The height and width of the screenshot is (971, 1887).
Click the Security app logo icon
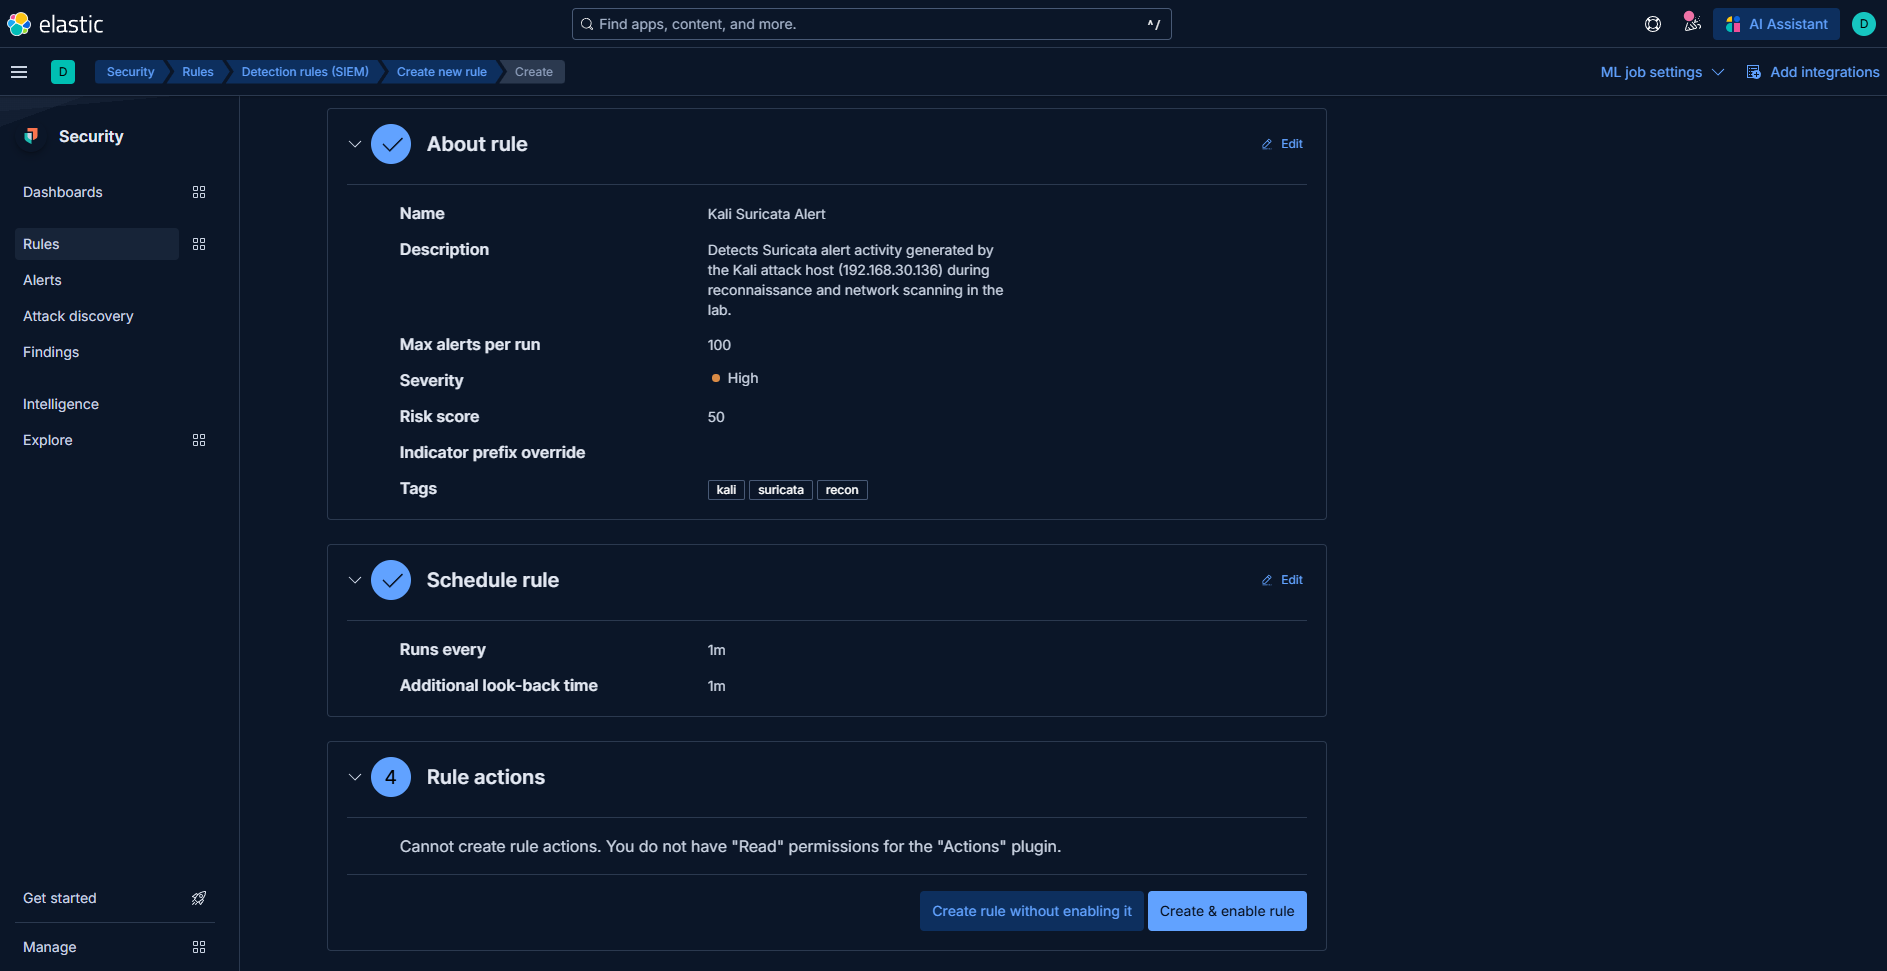tap(32, 136)
